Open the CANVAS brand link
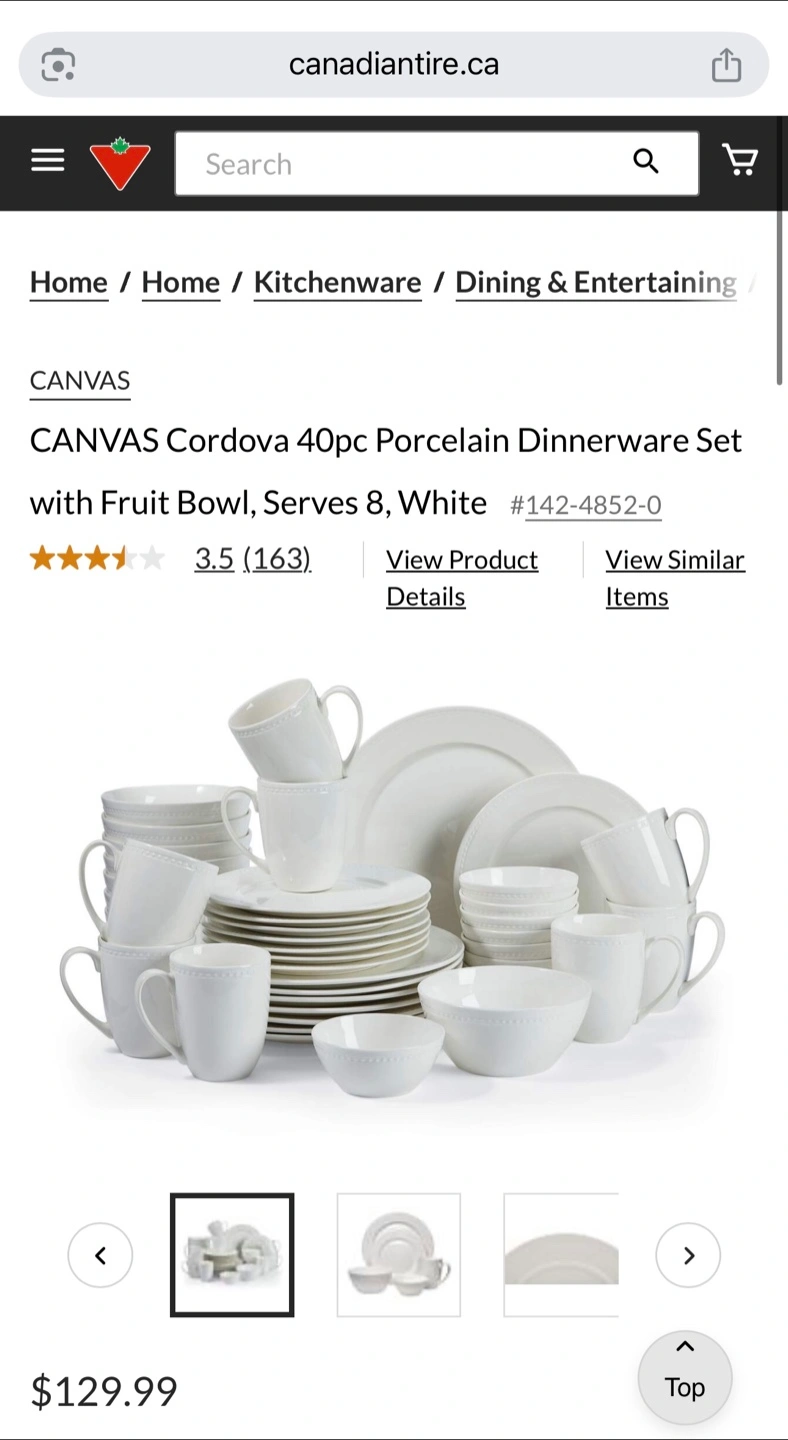Screen dimensions: 788x1440 (80, 381)
